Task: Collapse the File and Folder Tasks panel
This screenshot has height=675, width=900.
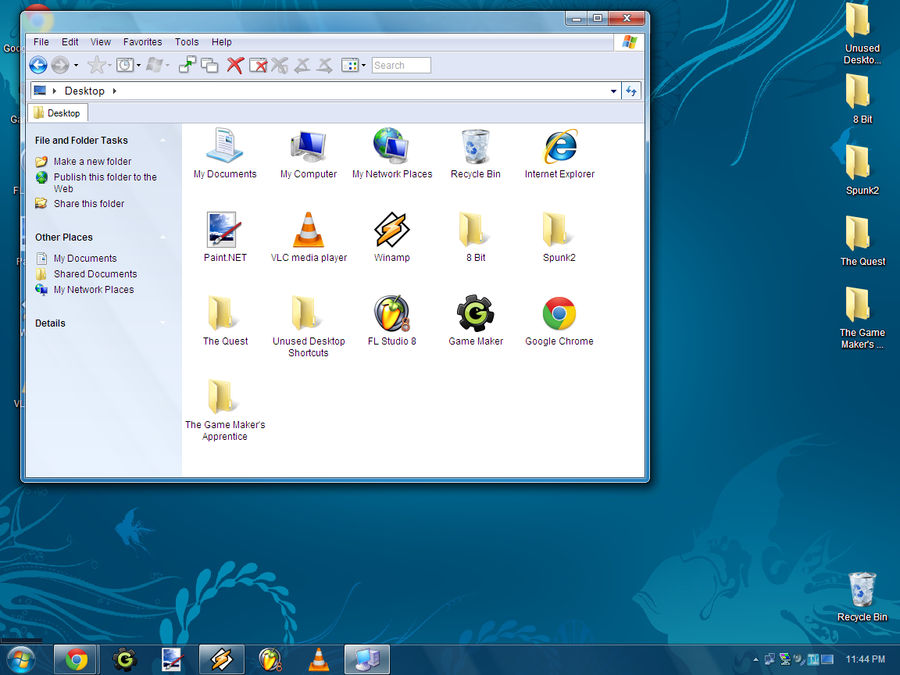Action: point(164,141)
